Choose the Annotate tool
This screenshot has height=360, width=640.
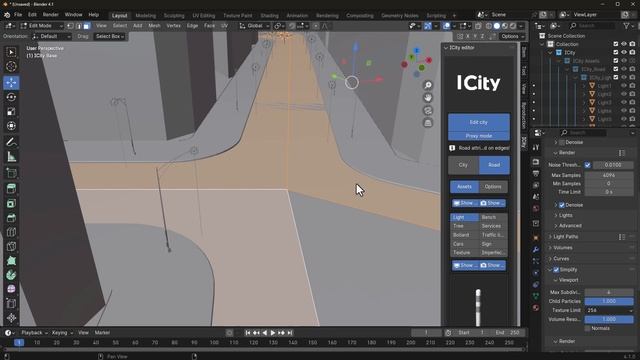[x=11, y=142]
